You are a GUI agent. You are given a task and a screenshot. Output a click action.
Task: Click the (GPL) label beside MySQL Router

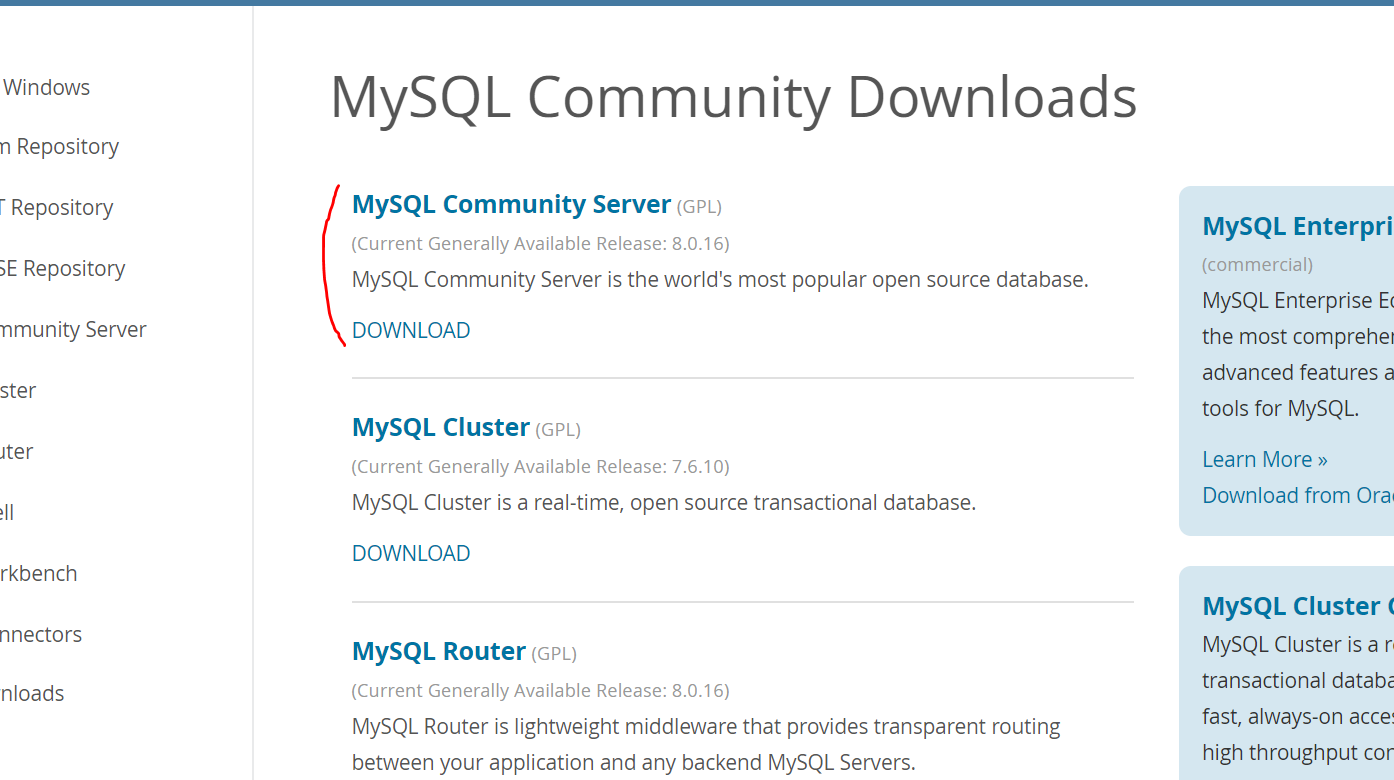pos(554,653)
